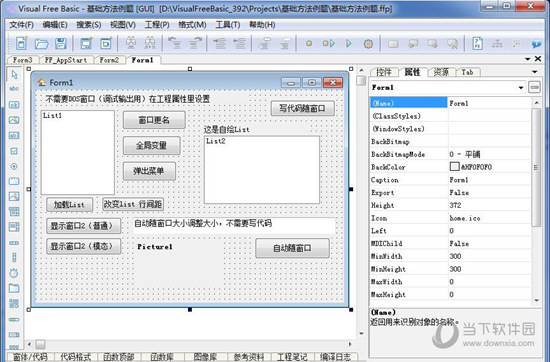Select the Icon property value home.ico
This screenshot has width=550, height=362.
click(465, 218)
